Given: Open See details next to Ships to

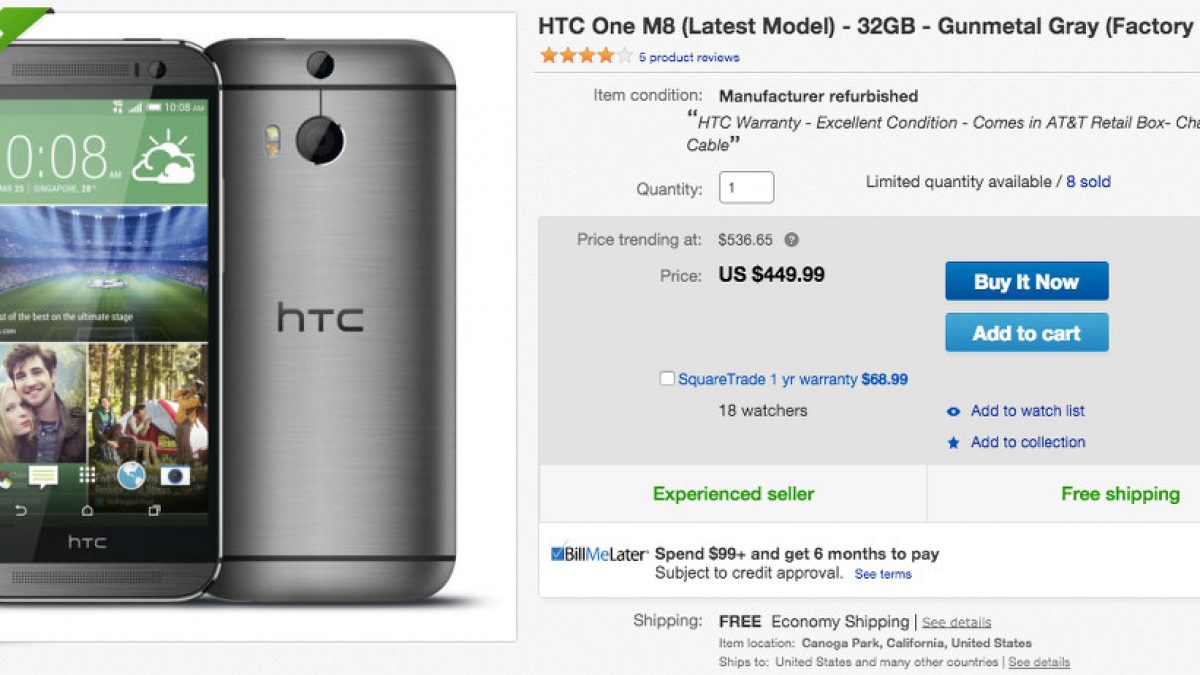Looking at the screenshot, I should (1038, 662).
